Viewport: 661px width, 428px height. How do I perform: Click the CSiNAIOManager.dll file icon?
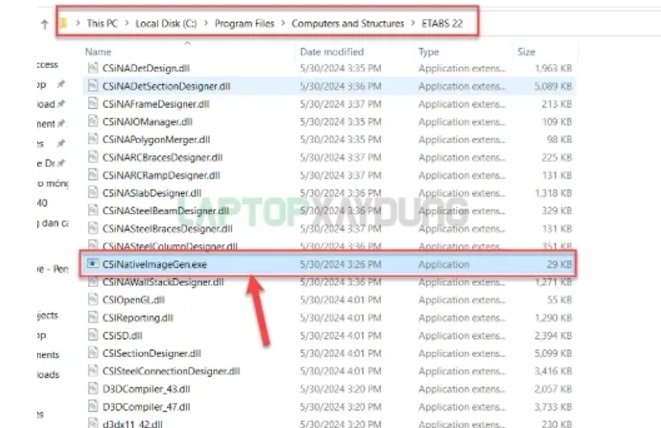(x=93, y=121)
